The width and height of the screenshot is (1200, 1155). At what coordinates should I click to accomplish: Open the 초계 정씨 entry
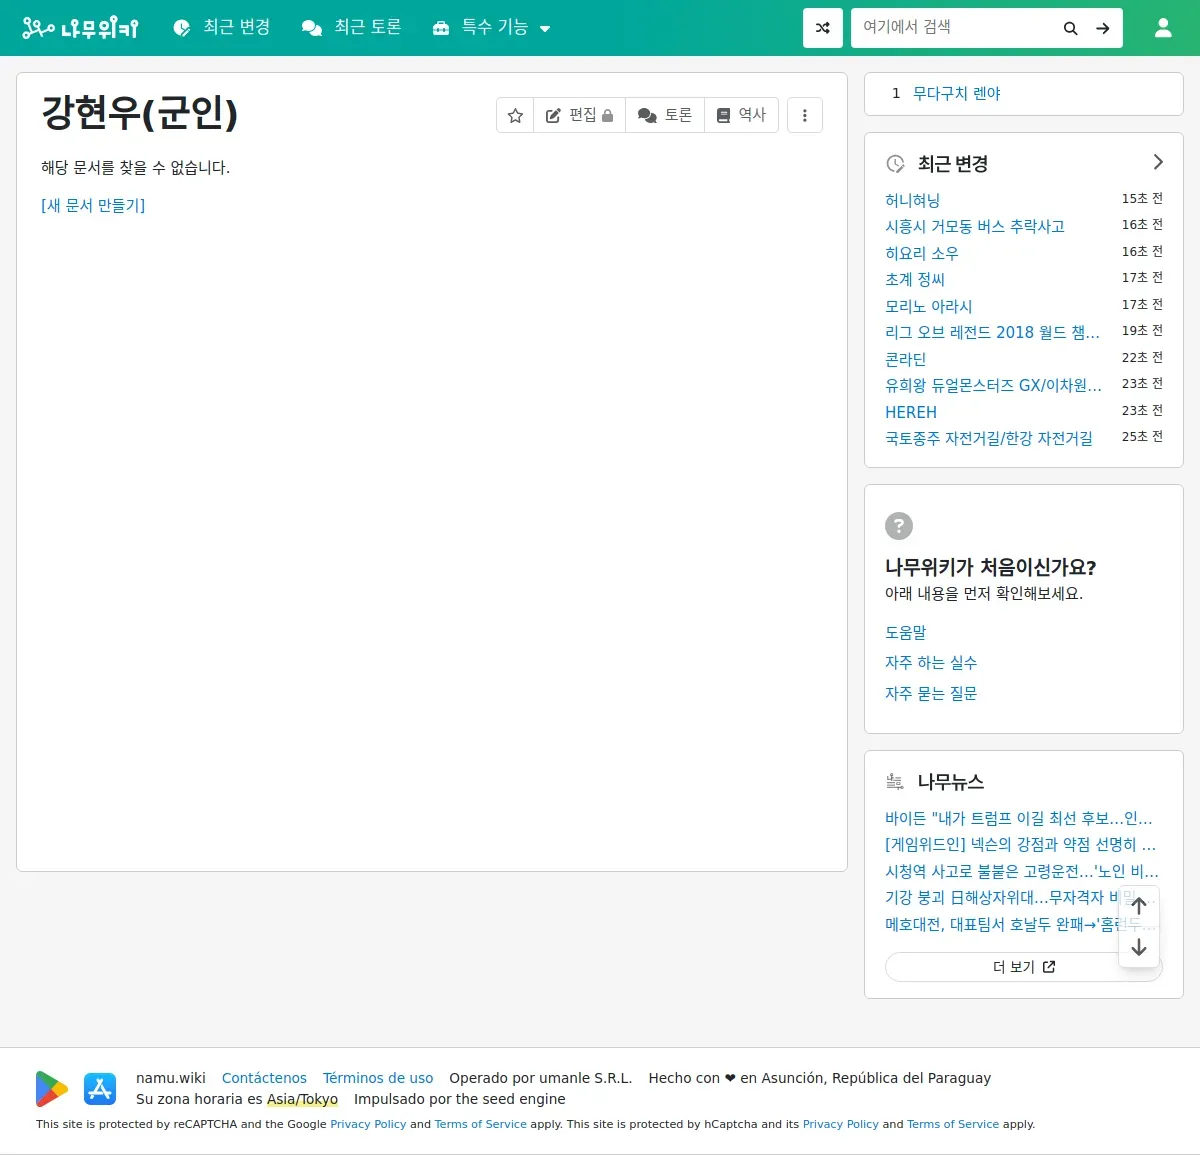coord(915,279)
